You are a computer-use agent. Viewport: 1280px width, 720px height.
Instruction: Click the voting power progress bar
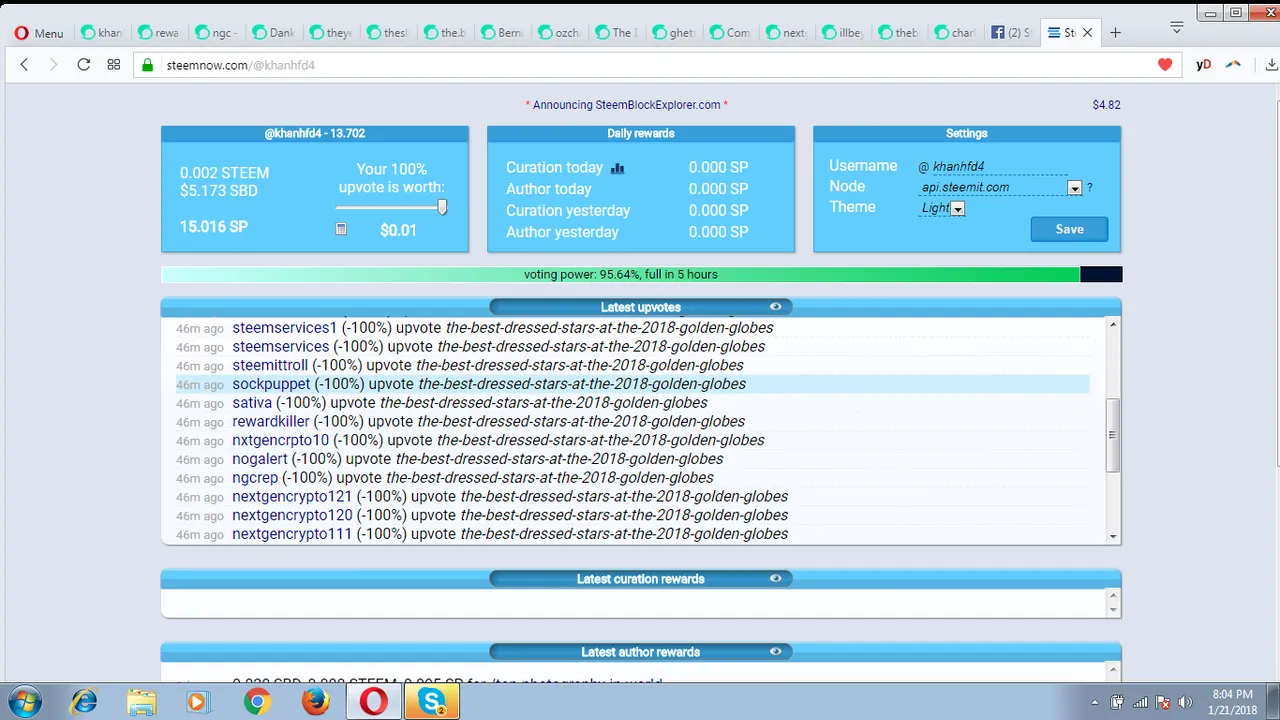coord(641,274)
